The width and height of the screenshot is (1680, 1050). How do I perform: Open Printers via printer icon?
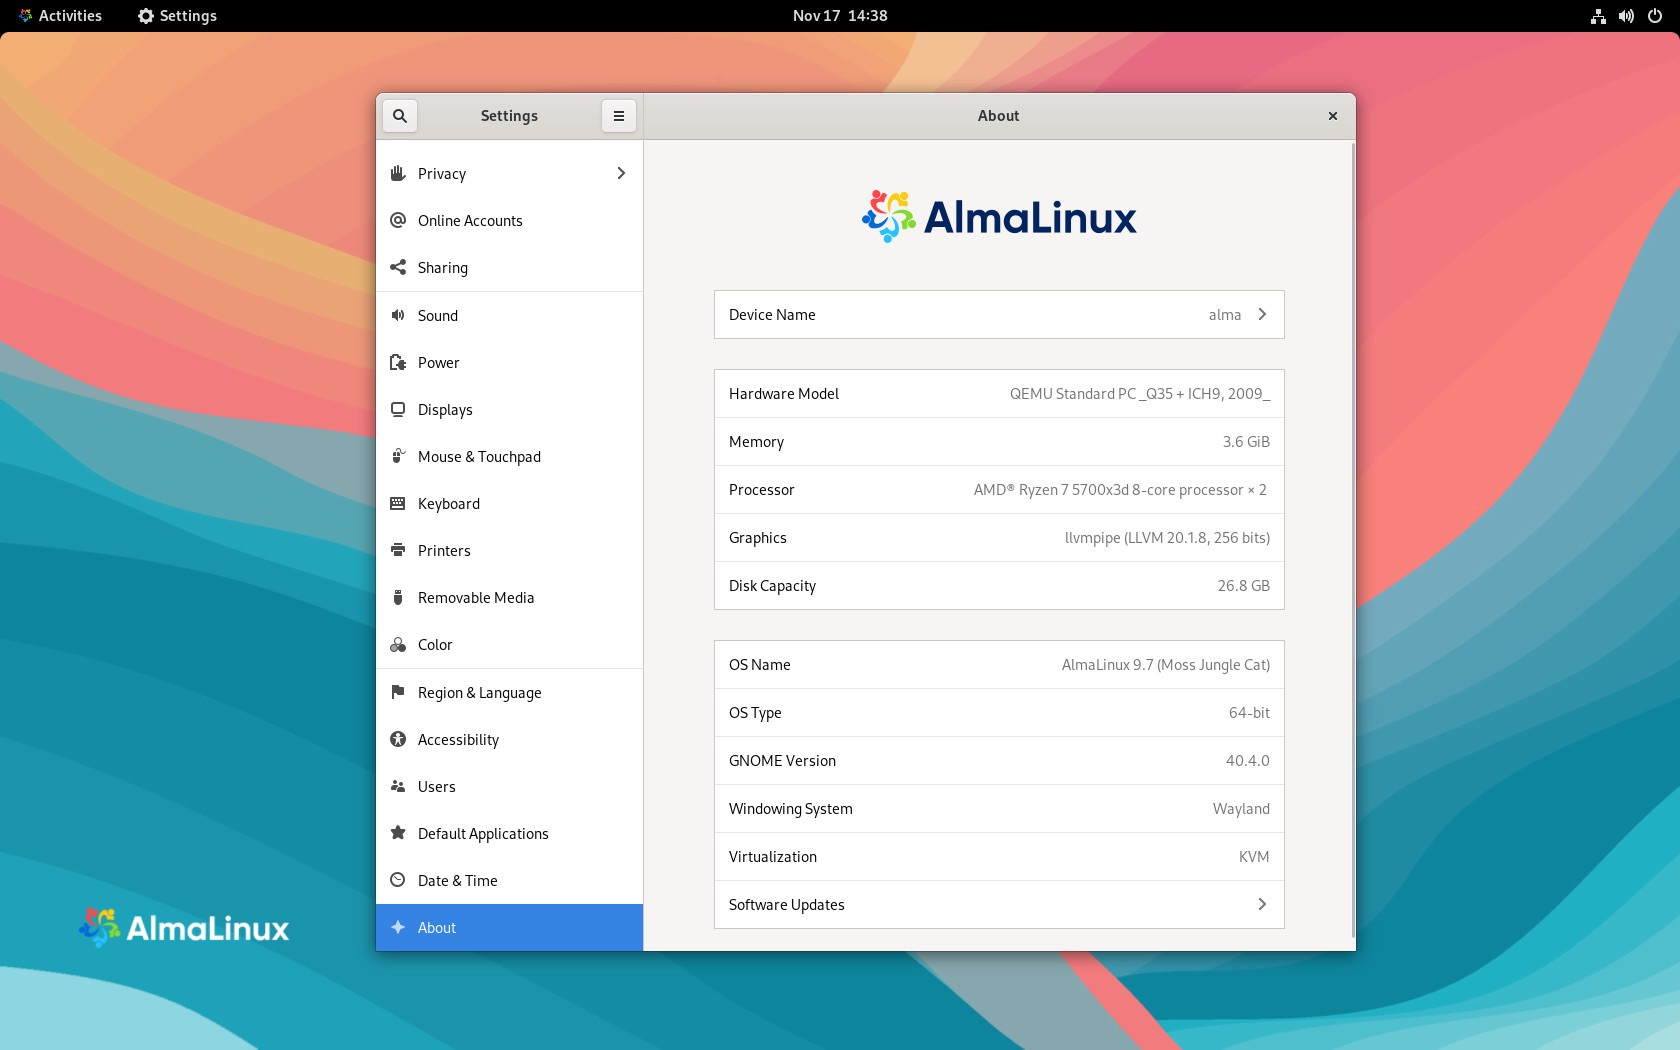point(399,550)
